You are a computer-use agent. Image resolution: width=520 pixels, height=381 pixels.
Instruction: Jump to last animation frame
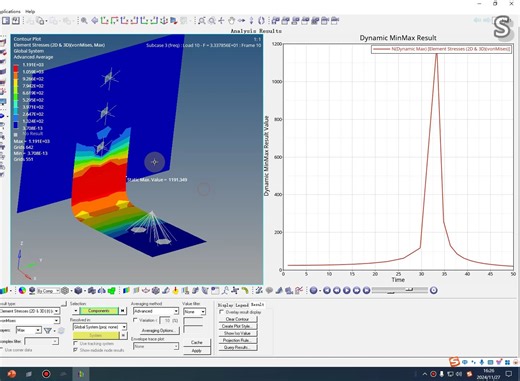pos(366,290)
